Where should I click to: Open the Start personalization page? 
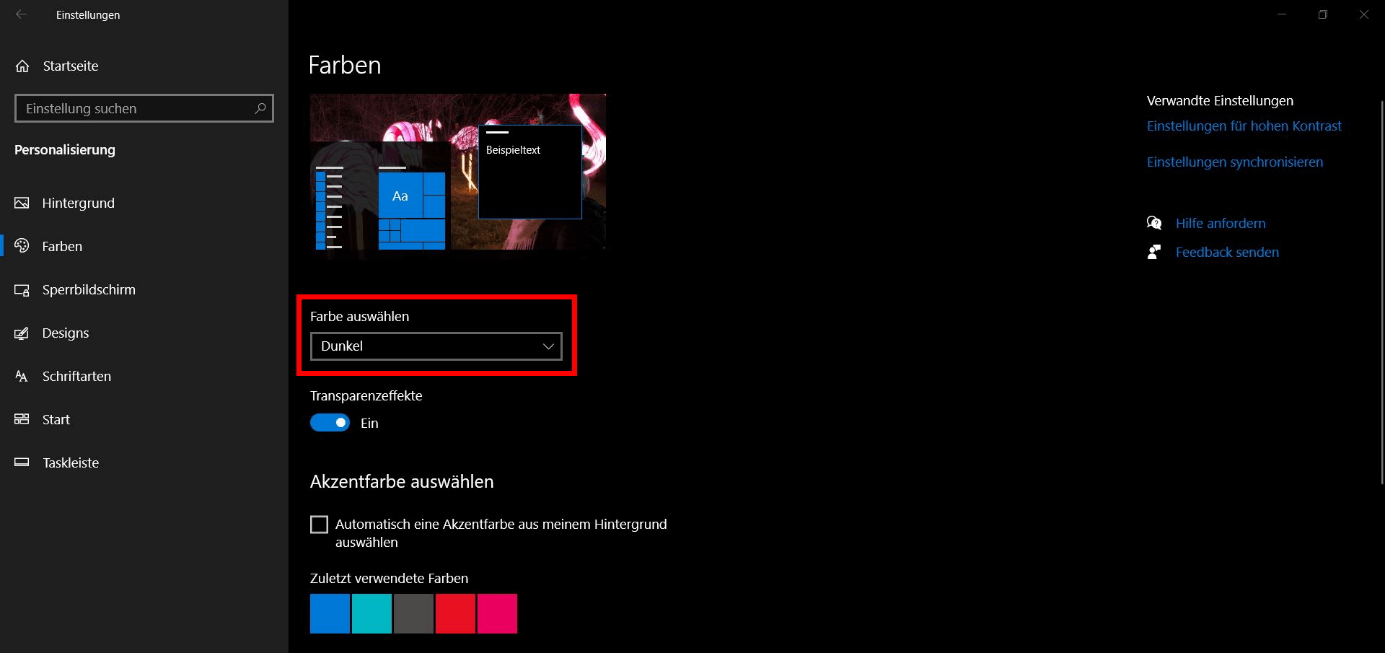pos(144,420)
